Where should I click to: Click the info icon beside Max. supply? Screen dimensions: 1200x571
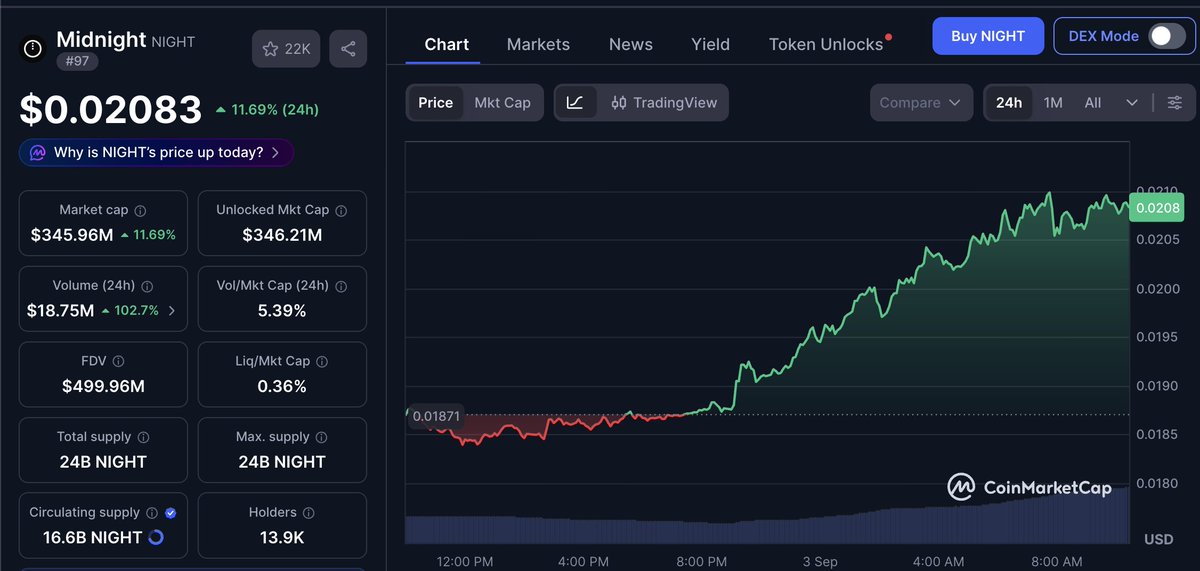click(322, 437)
